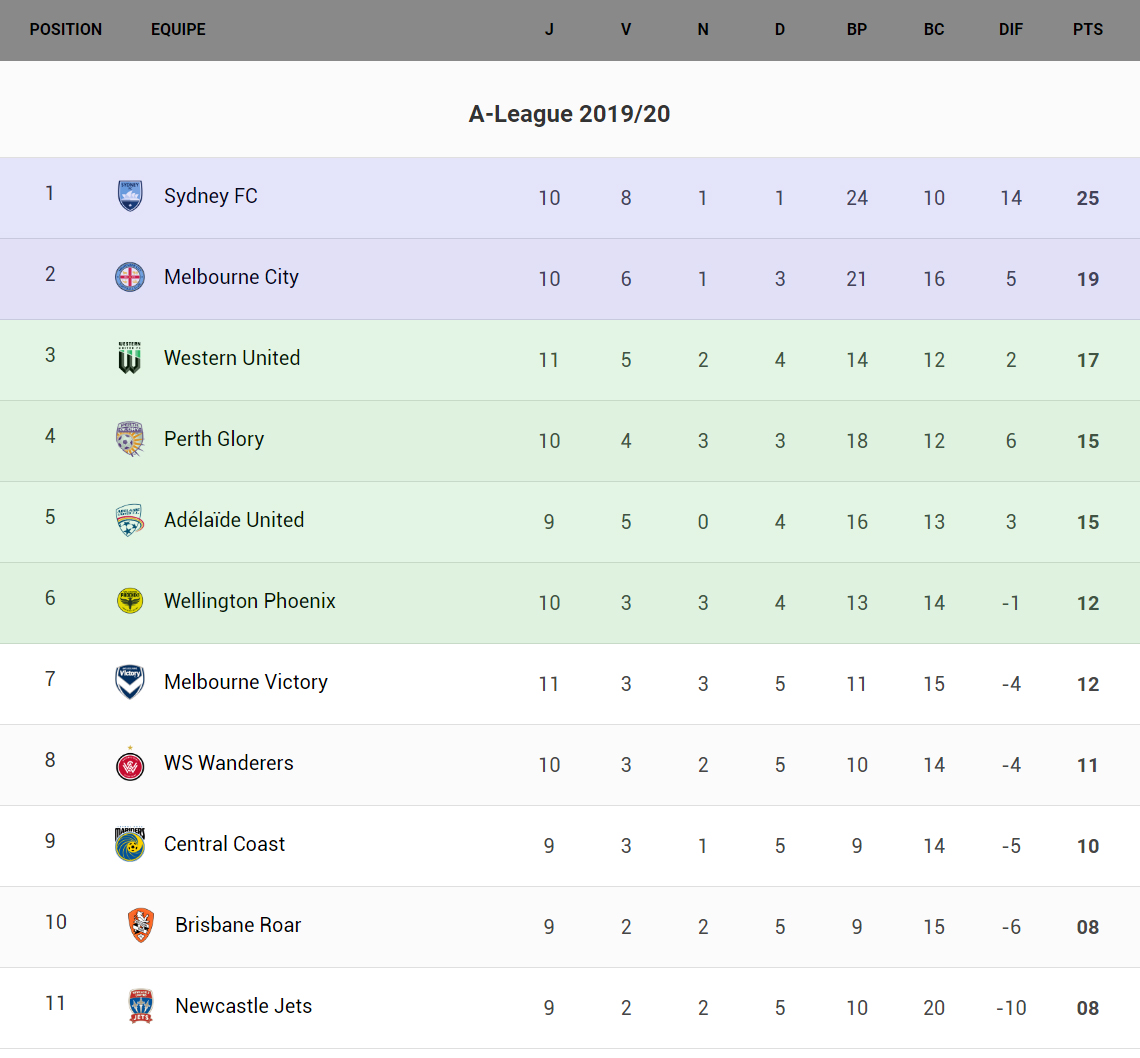
Task: Select the Melbourne Victory shield icon
Action: tap(130, 682)
